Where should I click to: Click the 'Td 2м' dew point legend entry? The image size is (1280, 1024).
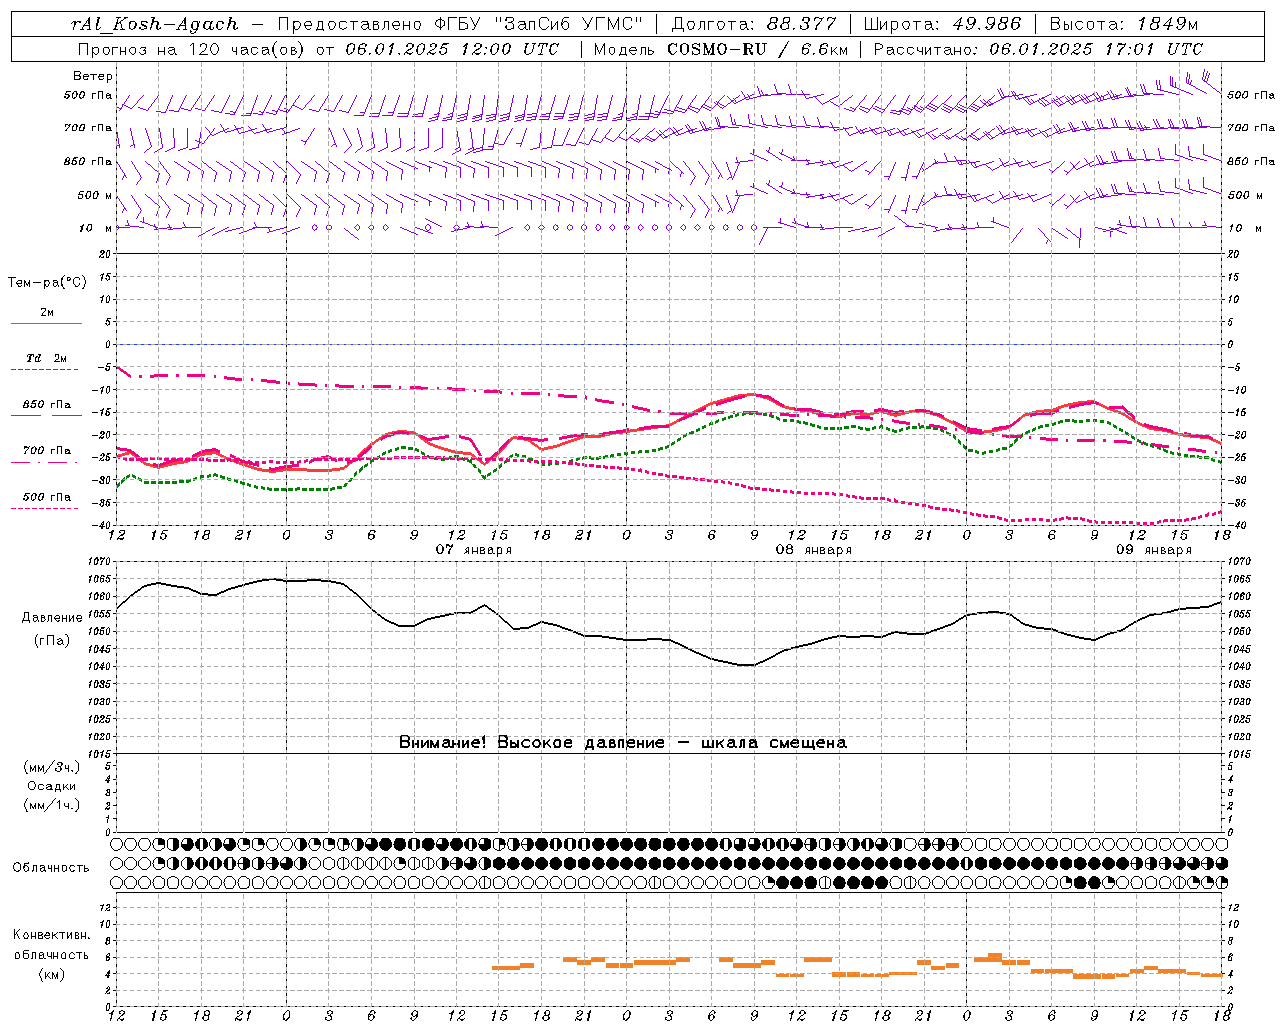tap(47, 358)
